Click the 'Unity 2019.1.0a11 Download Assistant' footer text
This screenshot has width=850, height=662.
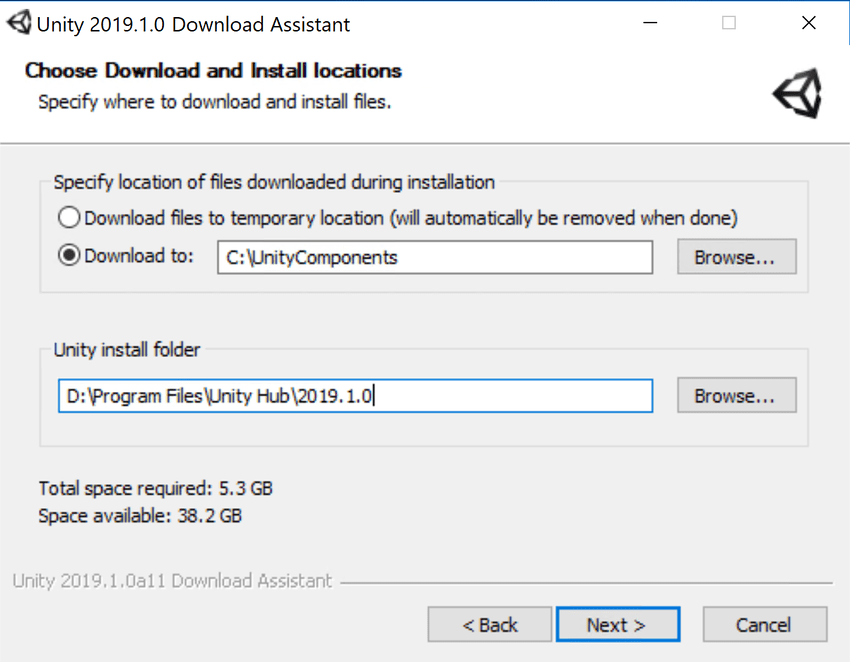(x=172, y=581)
